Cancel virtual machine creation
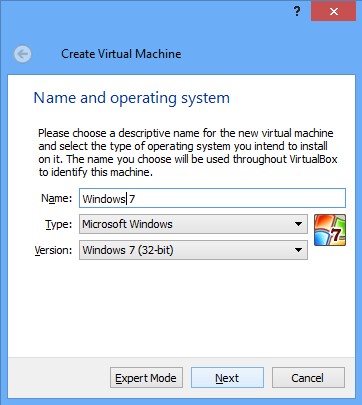This screenshot has width=362, height=405. click(x=308, y=378)
